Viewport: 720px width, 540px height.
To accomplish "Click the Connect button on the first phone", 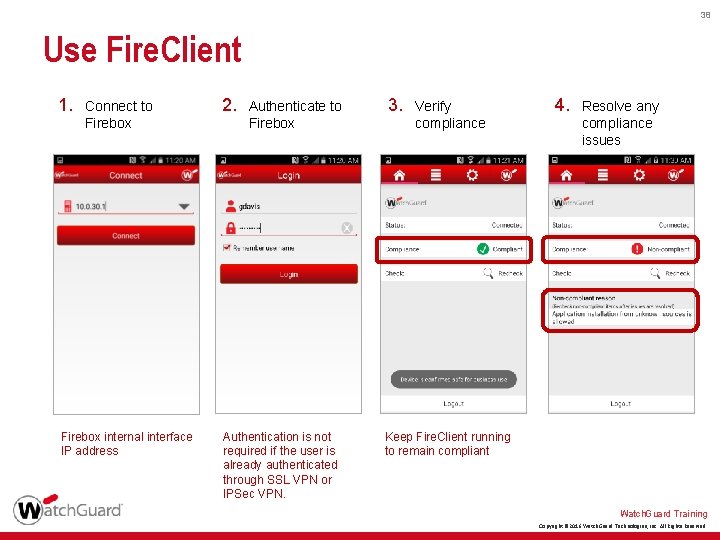I will click(x=126, y=235).
